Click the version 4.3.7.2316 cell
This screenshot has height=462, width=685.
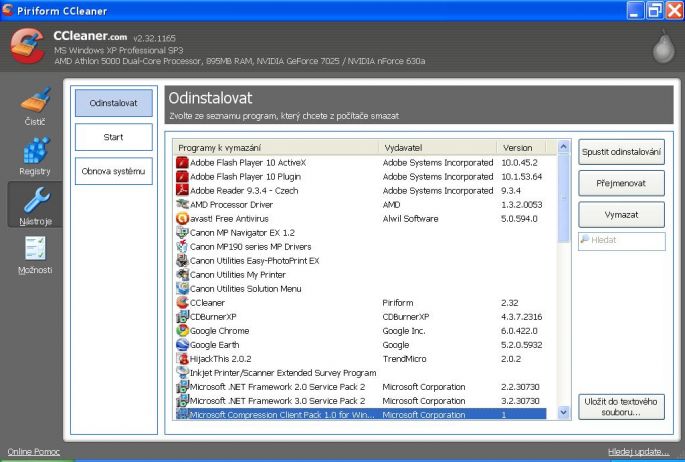tap(522, 317)
